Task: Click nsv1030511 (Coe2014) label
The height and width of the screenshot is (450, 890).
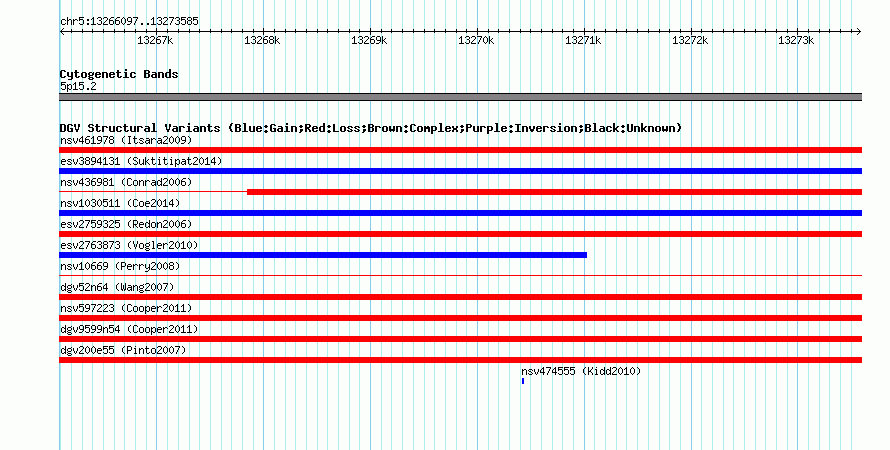Action: (120, 203)
